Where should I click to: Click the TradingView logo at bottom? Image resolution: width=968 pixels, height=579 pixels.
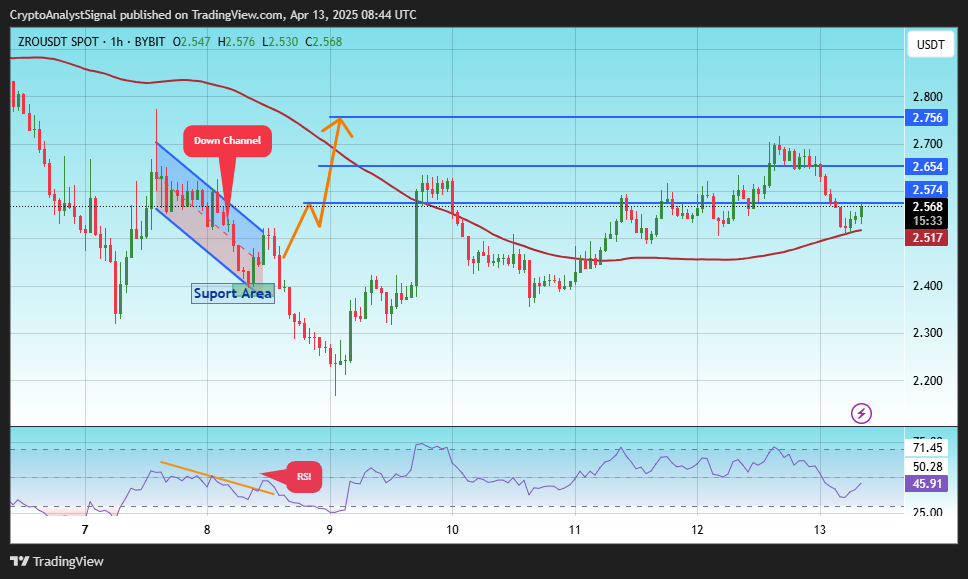pyautogui.click(x=57, y=561)
